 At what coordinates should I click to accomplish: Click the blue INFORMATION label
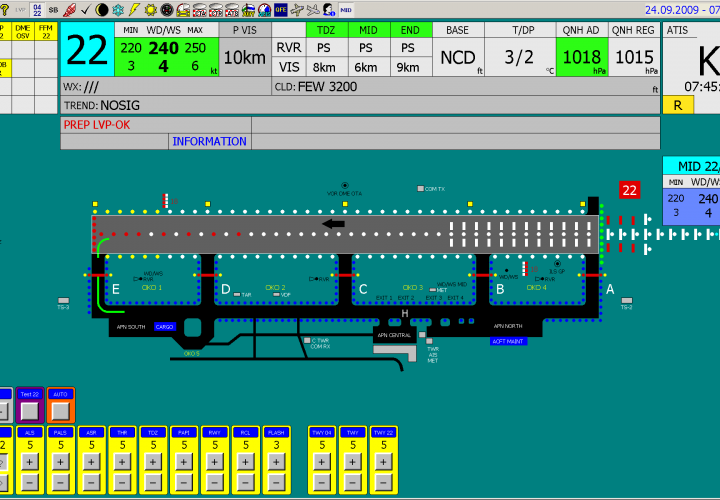(x=209, y=141)
